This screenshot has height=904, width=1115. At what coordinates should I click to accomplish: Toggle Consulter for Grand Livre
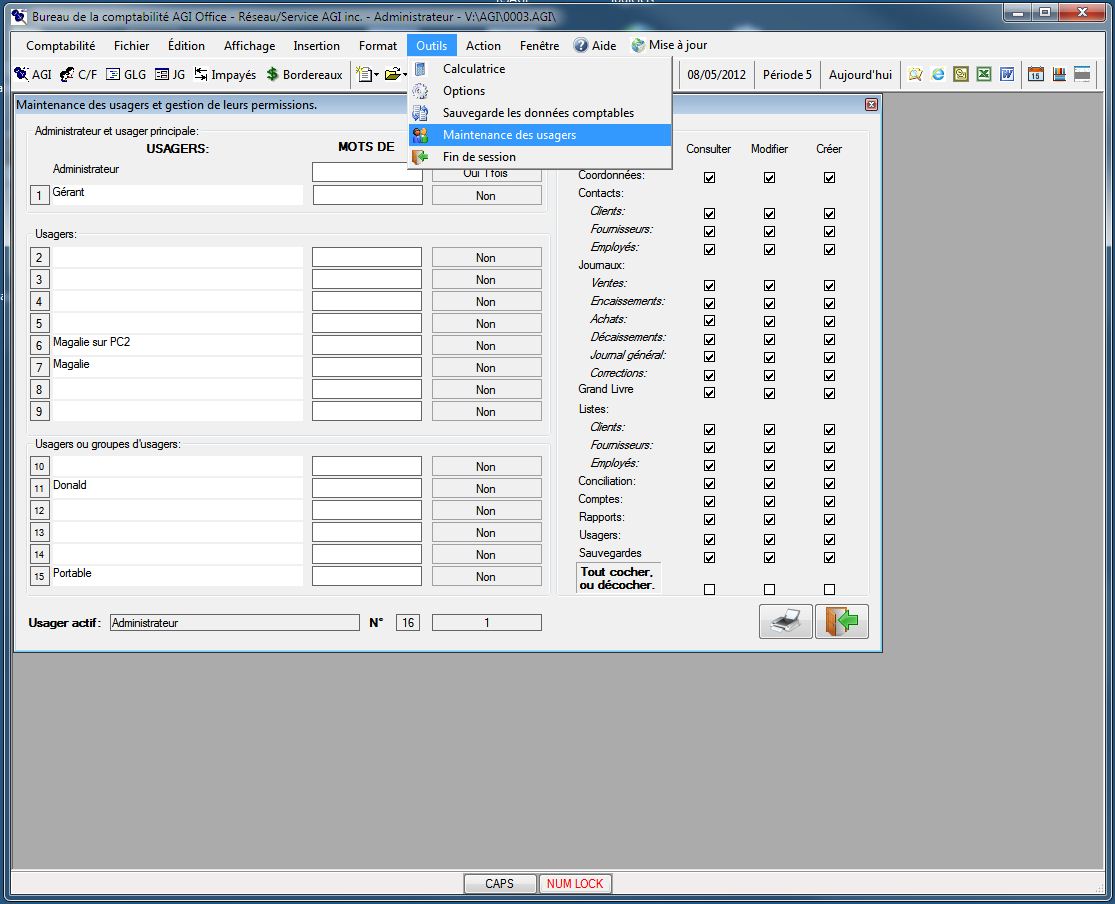(709, 393)
